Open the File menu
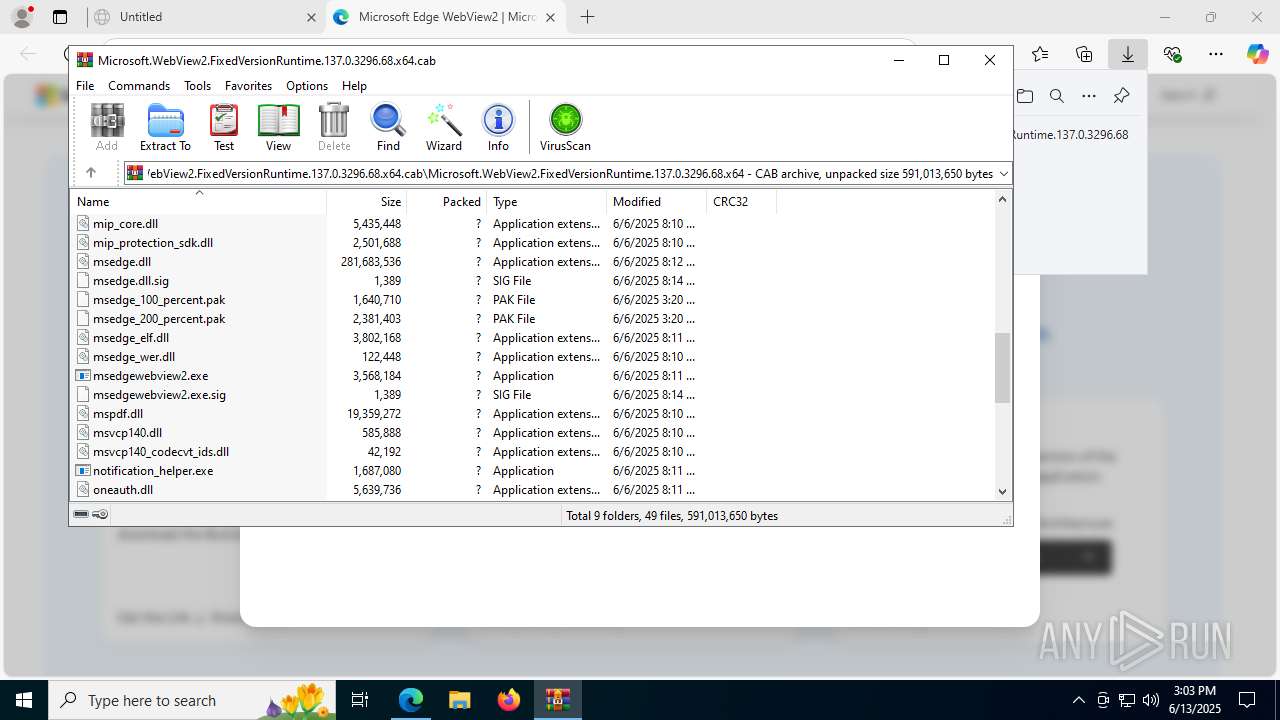The width and height of the screenshot is (1280, 720). (85, 86)
